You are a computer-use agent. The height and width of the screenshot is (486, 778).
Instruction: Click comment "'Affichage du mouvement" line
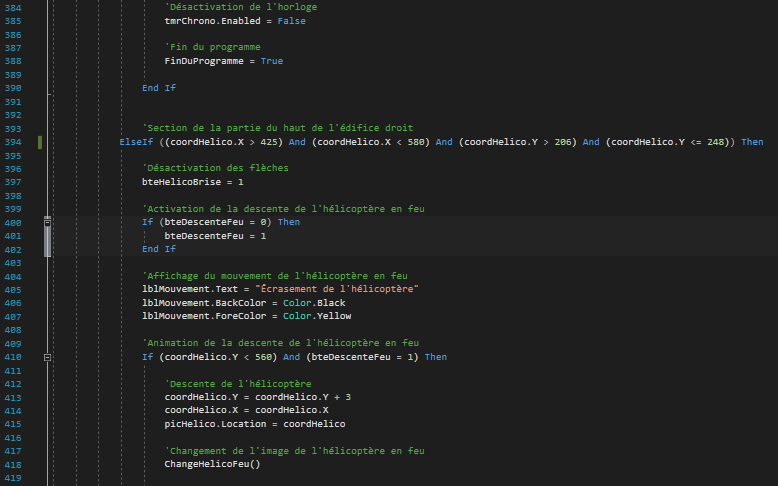(274, 276)
